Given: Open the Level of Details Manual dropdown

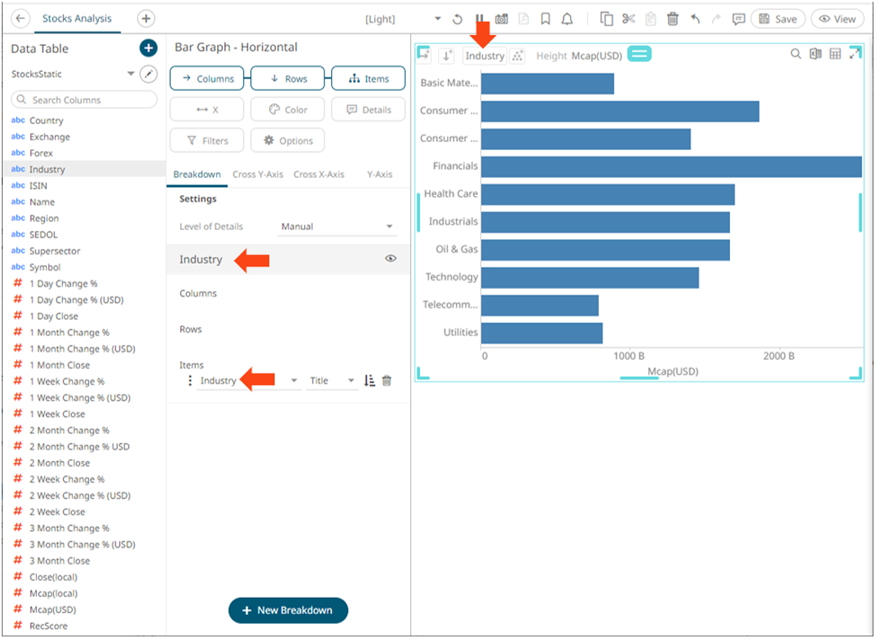Looking at the screenshot, I should (x=337, y=227).
